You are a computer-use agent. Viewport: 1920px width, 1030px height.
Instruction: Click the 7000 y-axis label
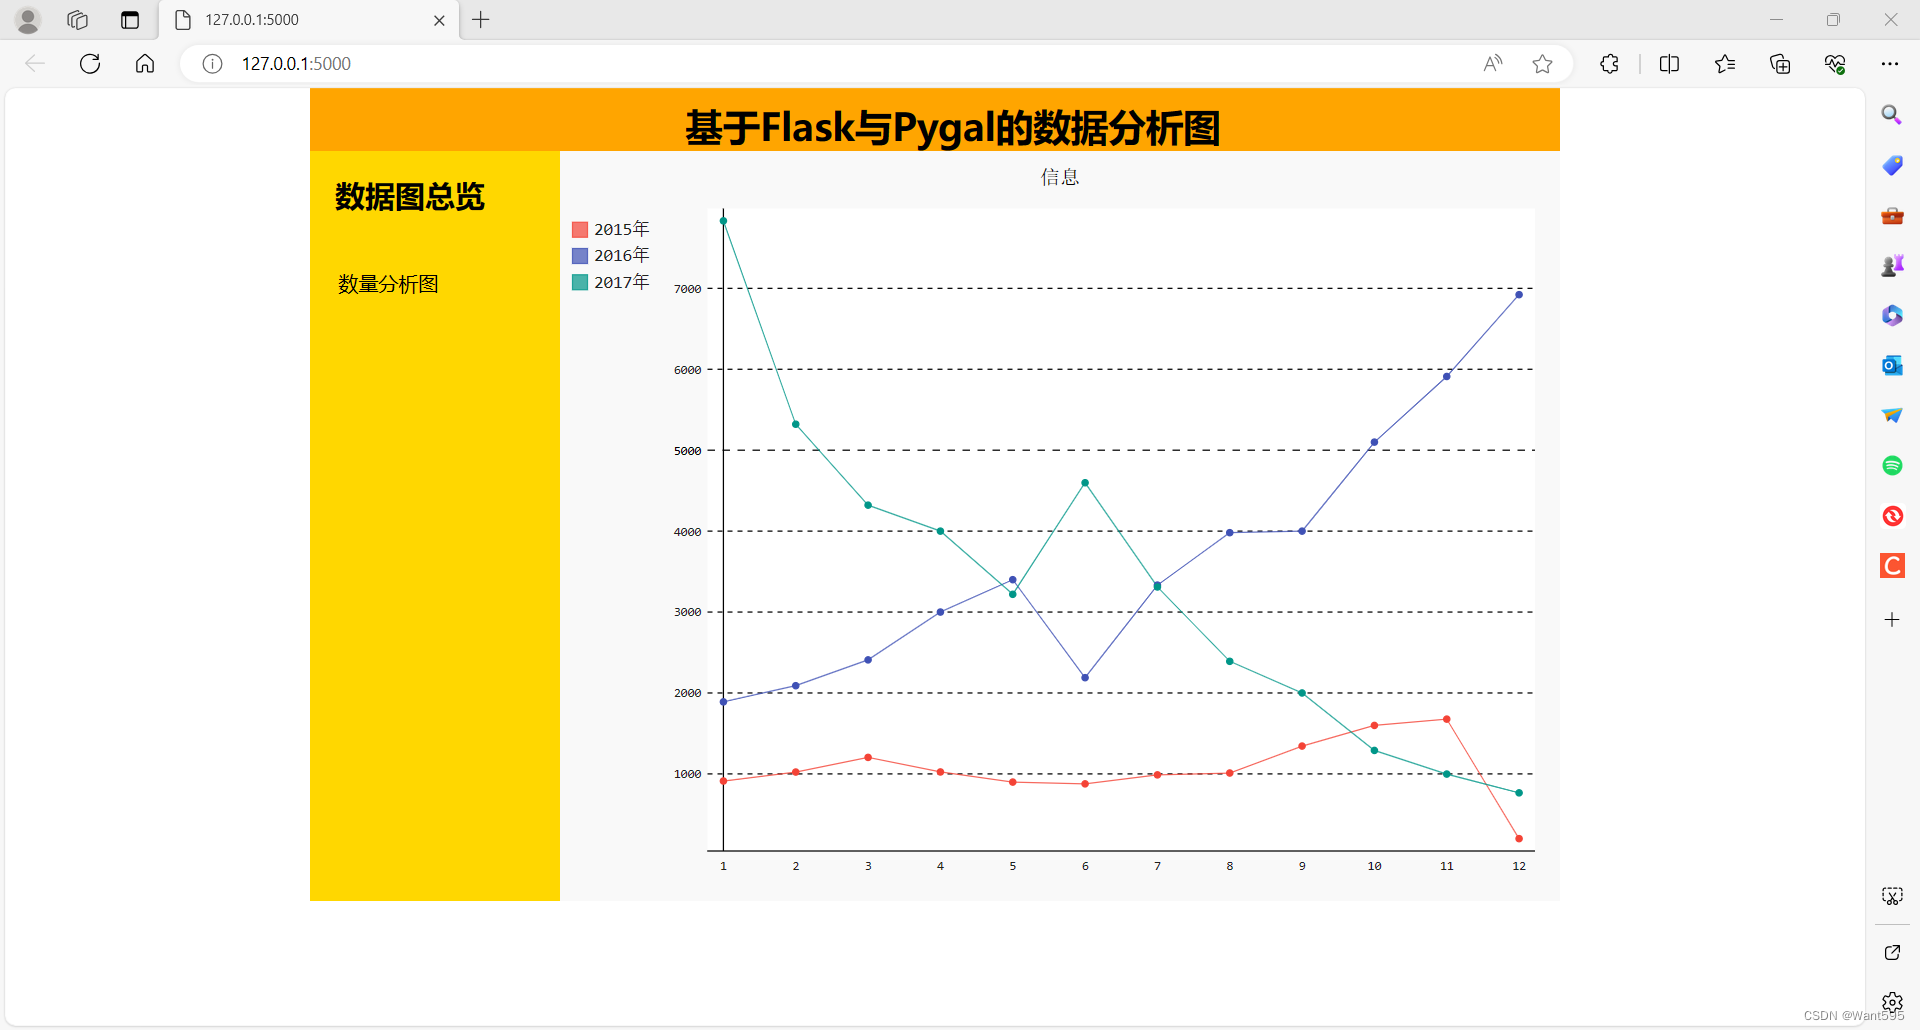pyautogui.click(x=687, y=289)
